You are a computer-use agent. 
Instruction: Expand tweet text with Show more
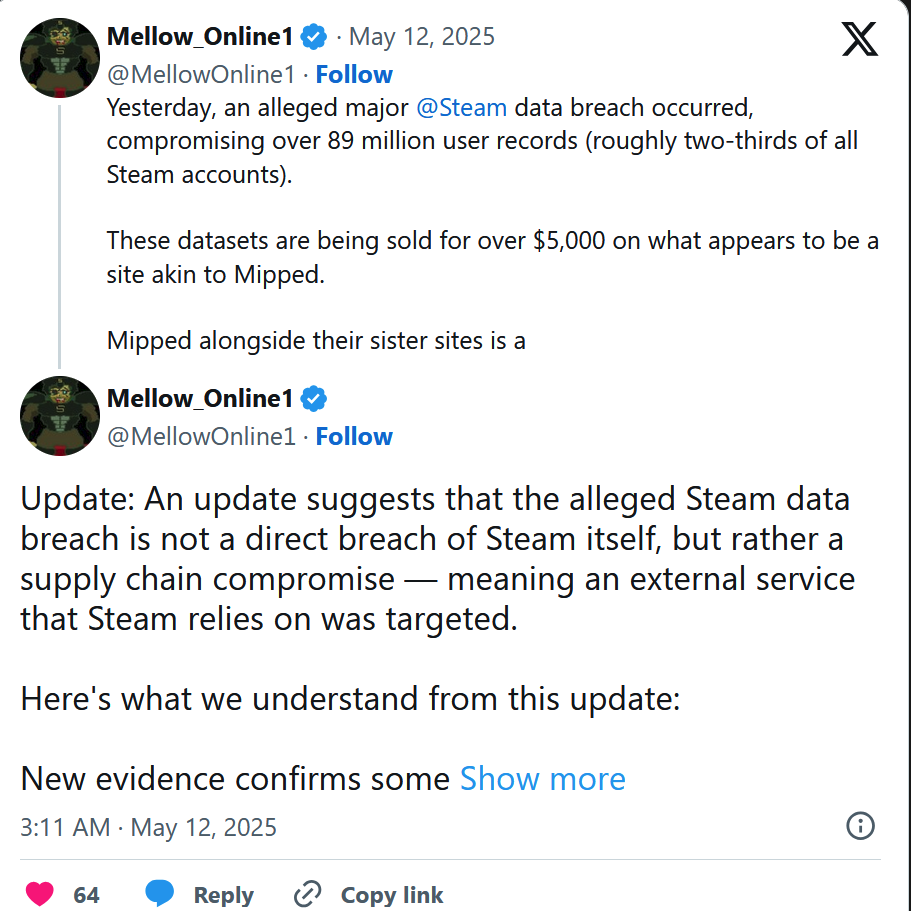tap(543, 779)
